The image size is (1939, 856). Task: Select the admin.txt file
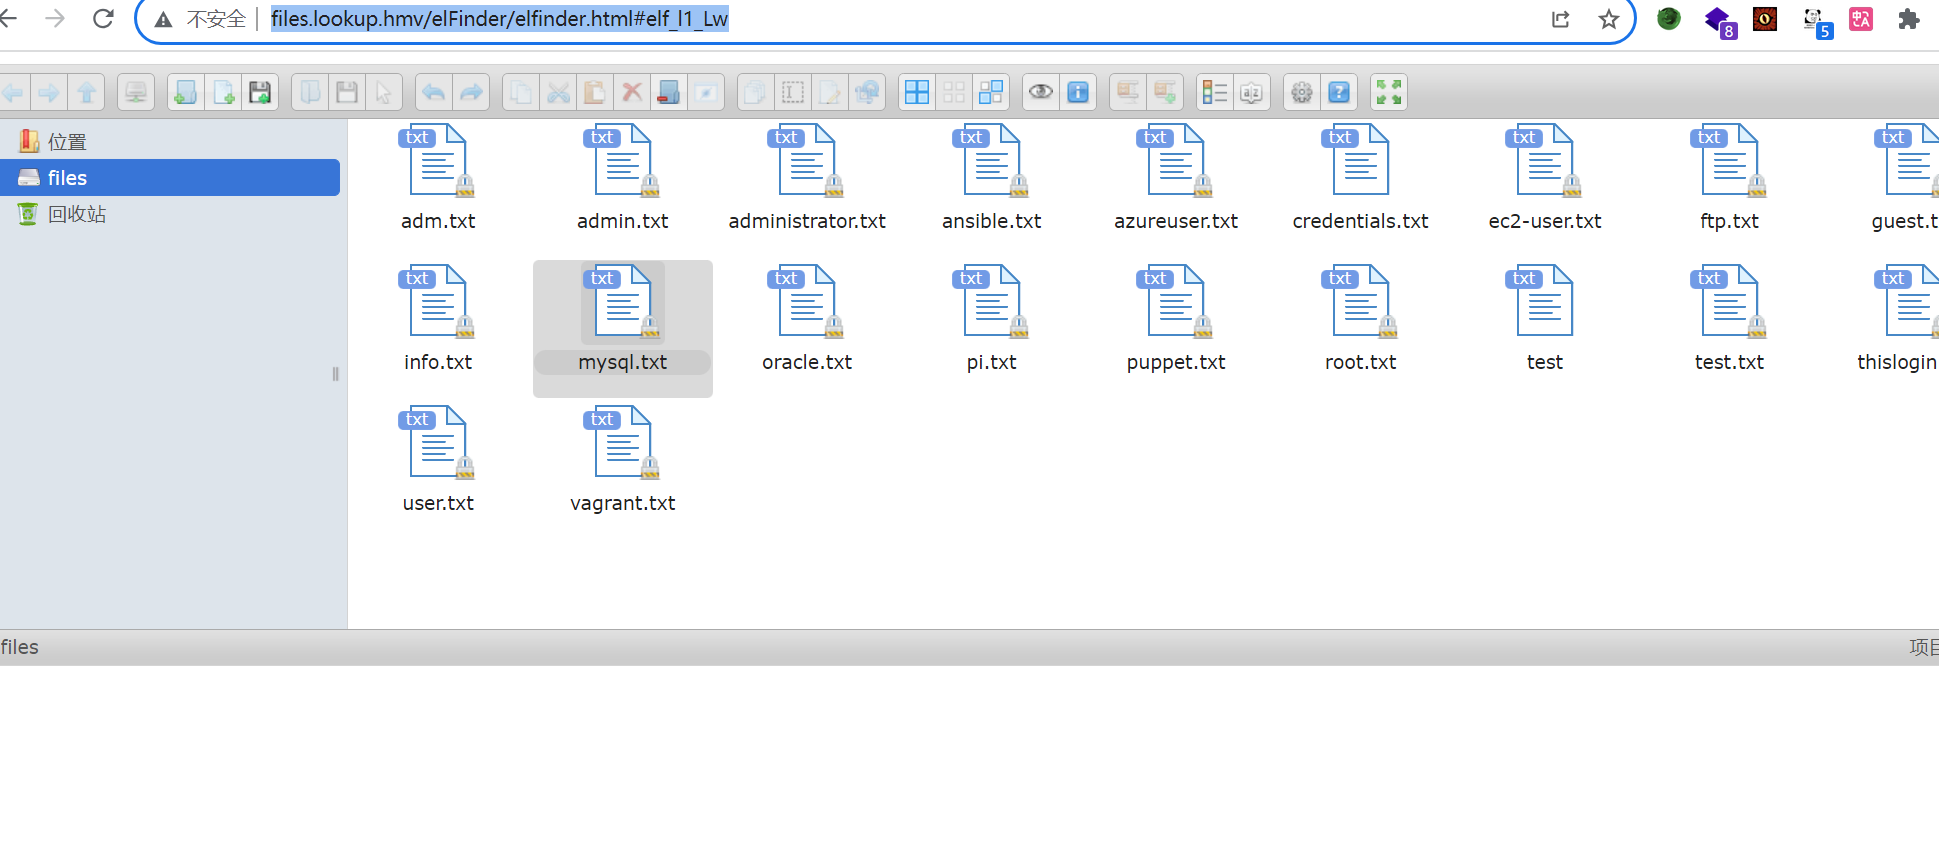coord(623,178)
